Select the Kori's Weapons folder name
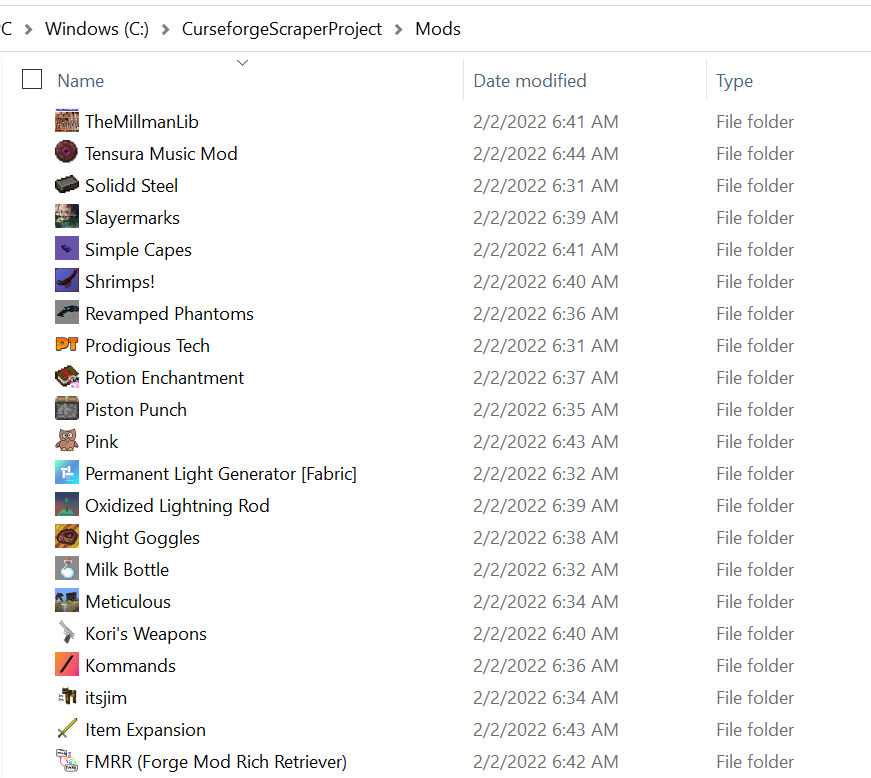The image size is (871, 778). (146, 634)
